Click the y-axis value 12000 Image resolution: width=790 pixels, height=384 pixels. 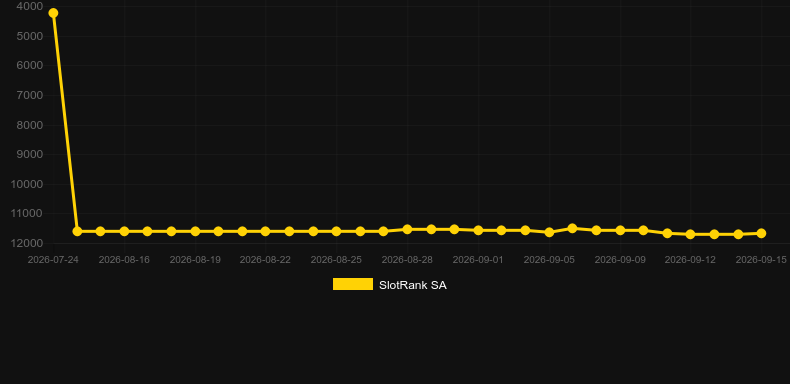click(27, 243)
